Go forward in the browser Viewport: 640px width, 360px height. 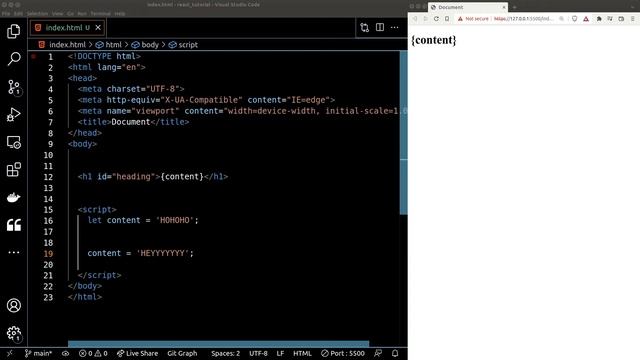click(425, 19)
